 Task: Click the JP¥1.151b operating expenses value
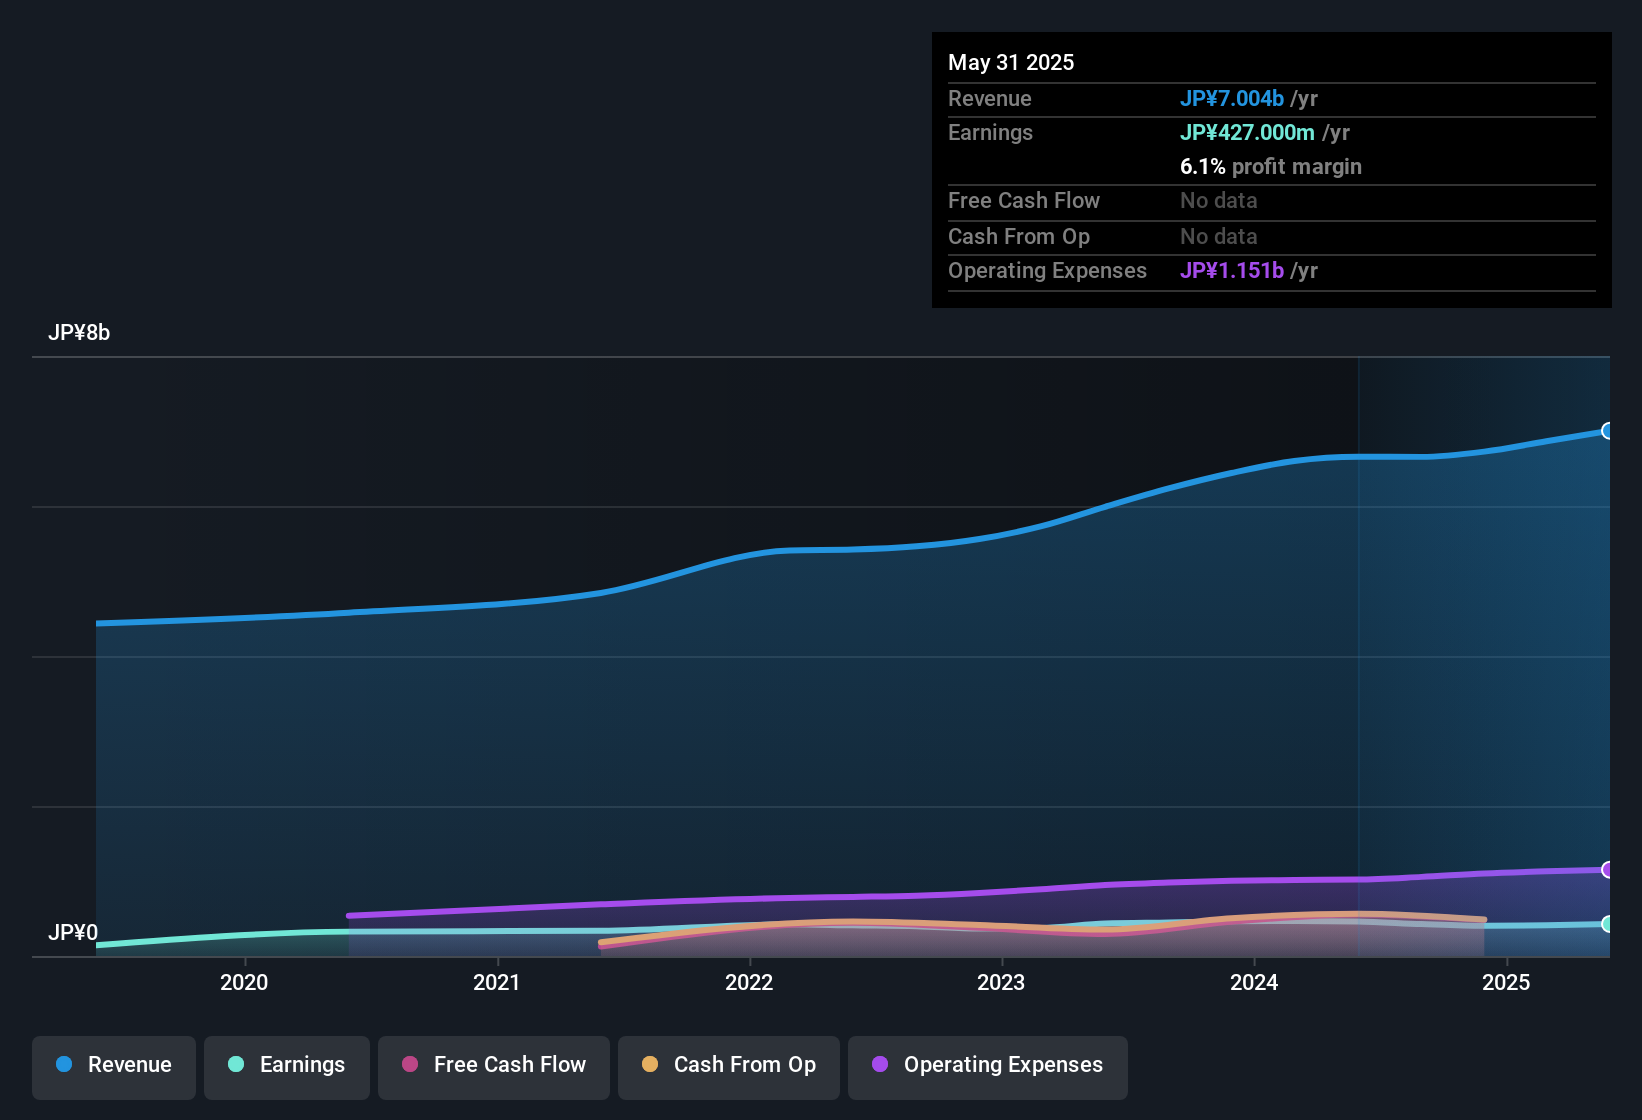pos(1232,270)
